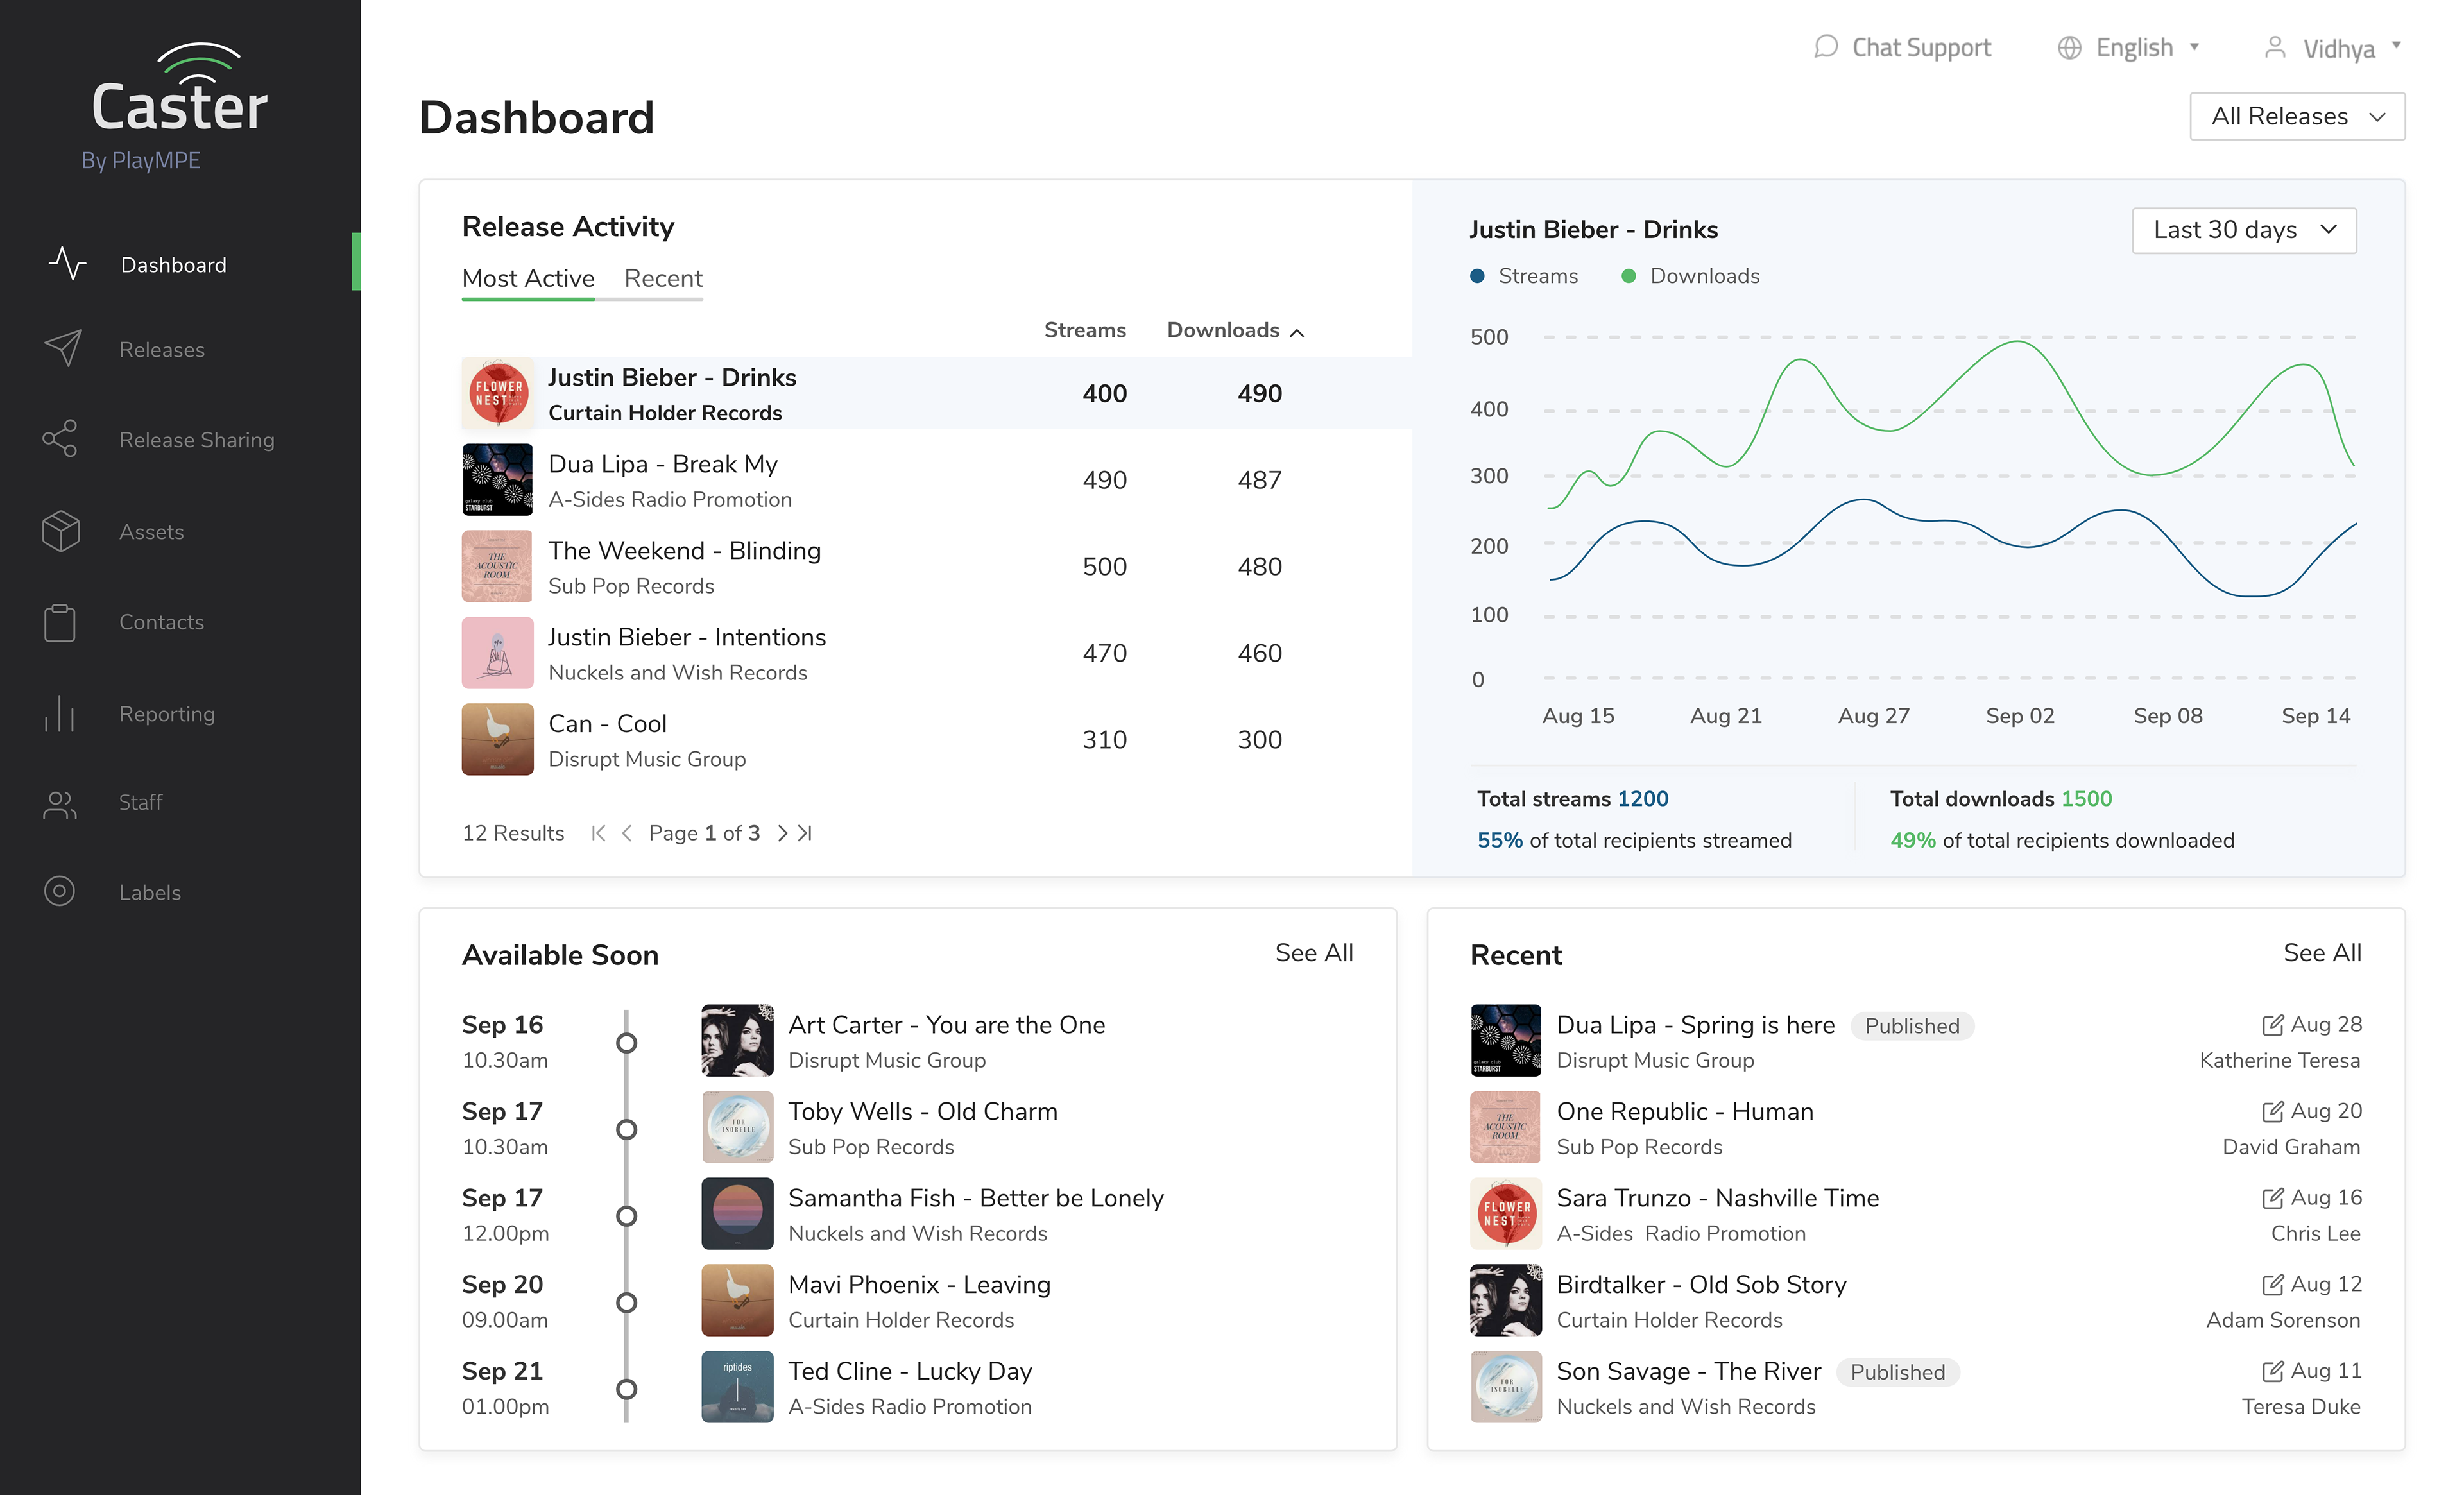Expand the English language menu arrow
Screen dimensions: 2464x1495
(2194, 47)
